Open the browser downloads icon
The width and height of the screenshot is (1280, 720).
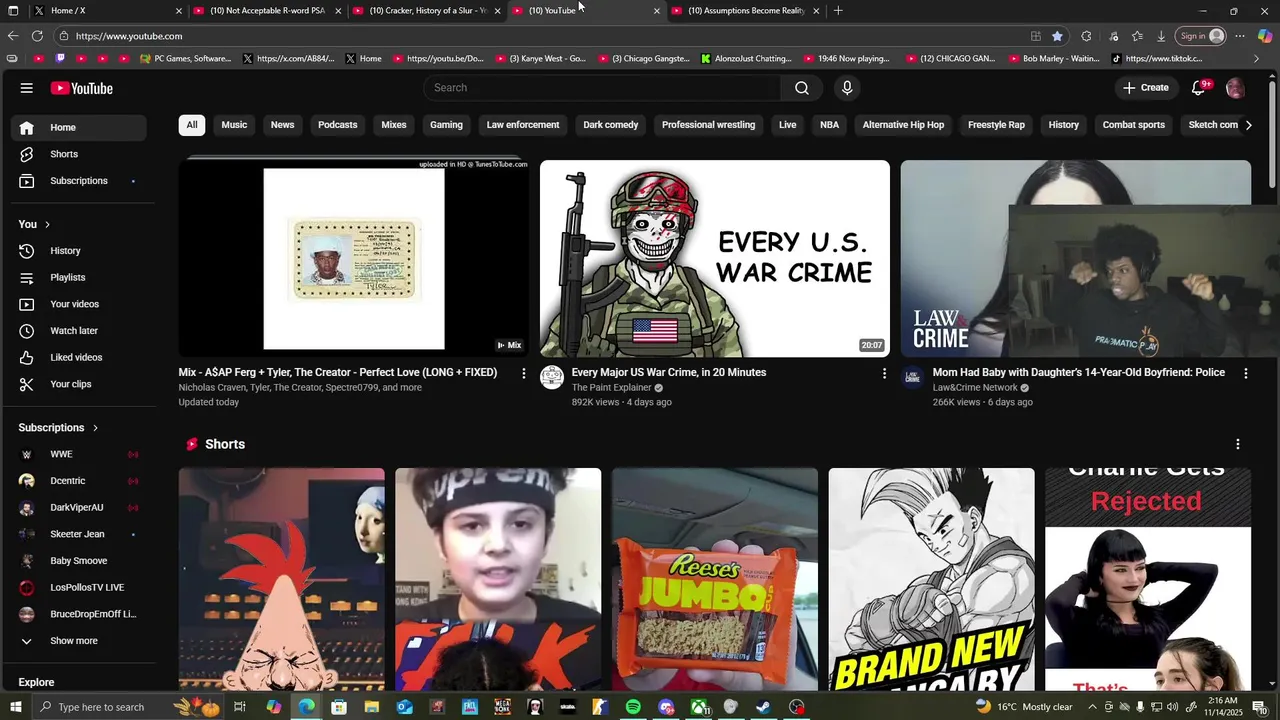click(1161, 36)
